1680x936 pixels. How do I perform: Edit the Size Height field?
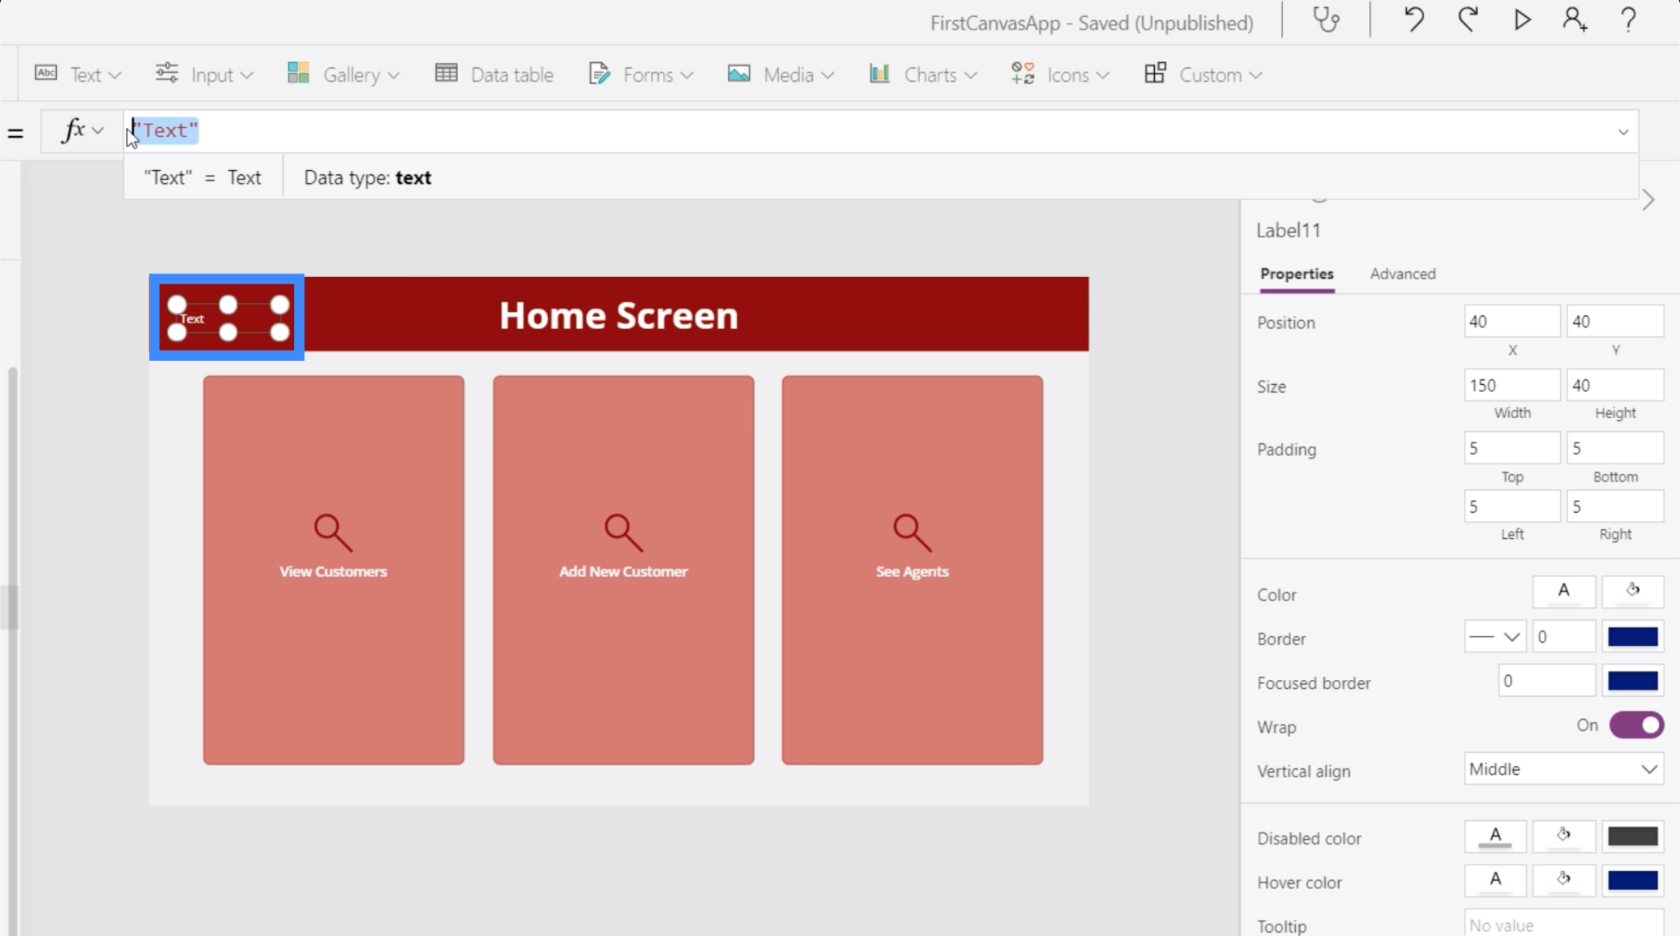click(1615, 385)
